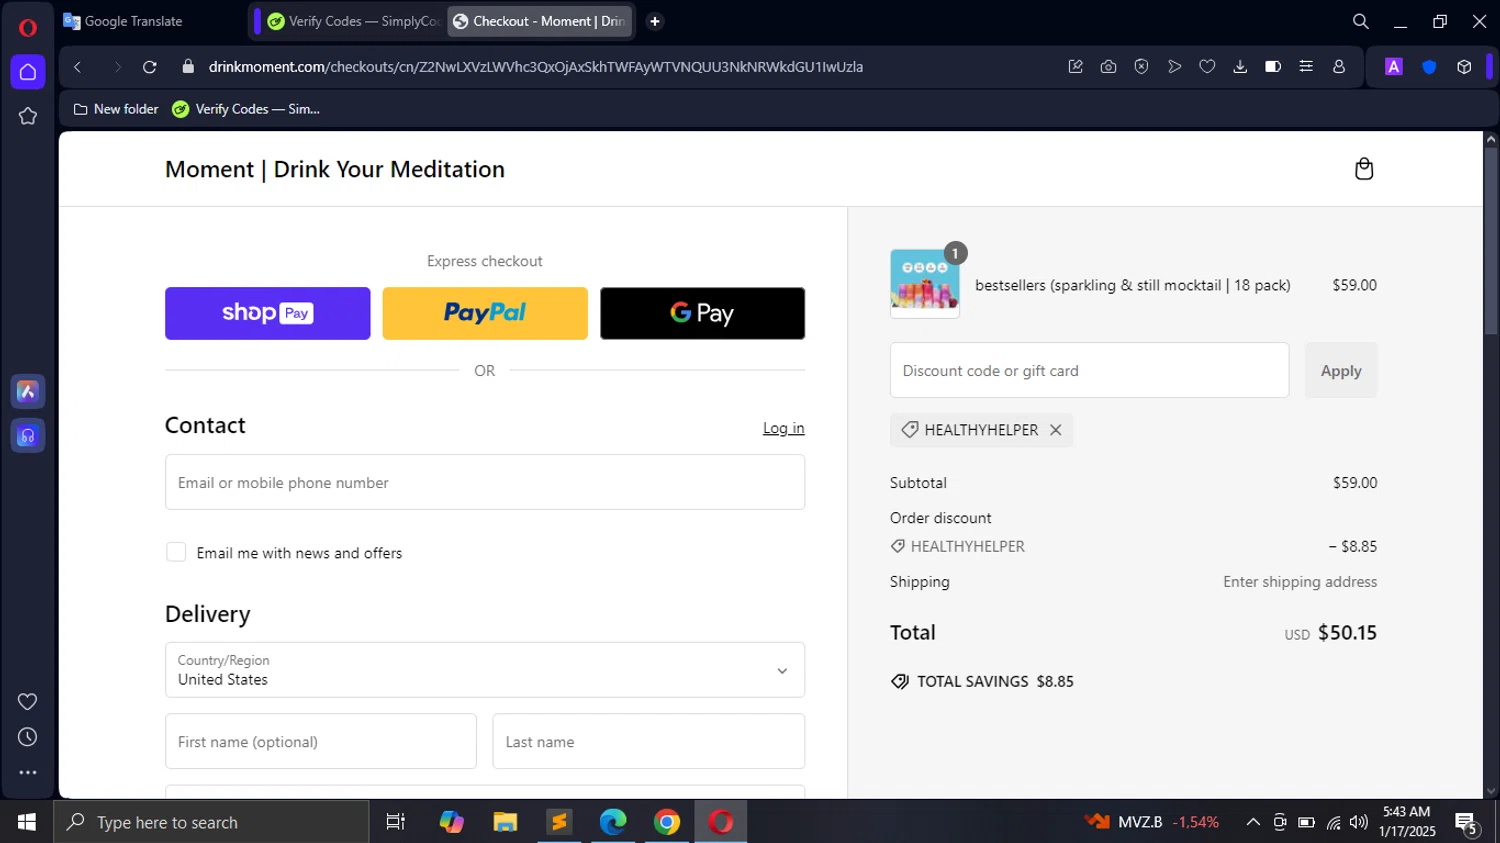The height and width of the screenshot is (843, 1500).
Task: Search tabs with the magnifier icon
Action: 1361,21
